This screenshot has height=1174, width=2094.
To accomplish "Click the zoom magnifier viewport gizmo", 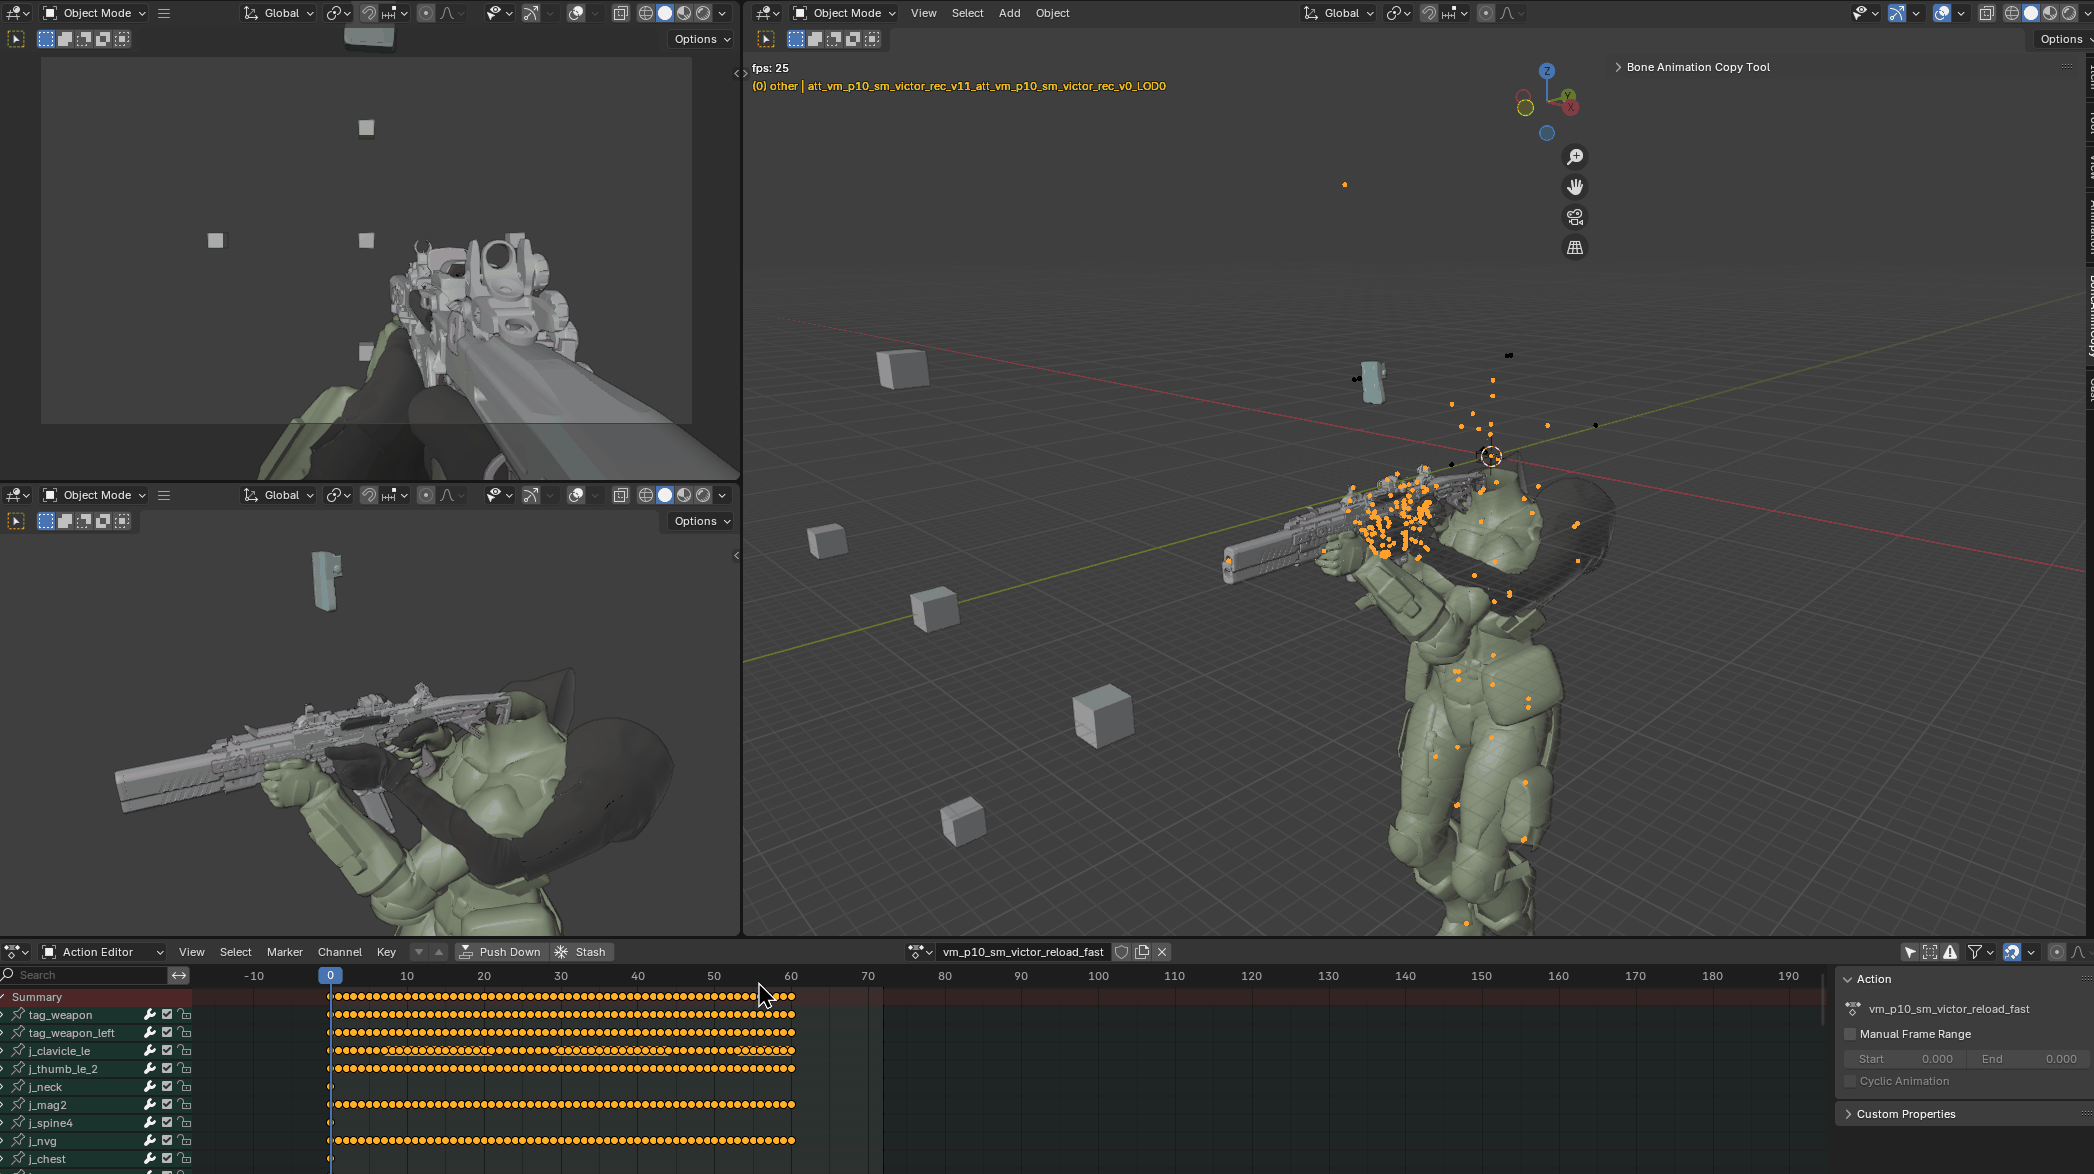I will [x=1575, y=157].
